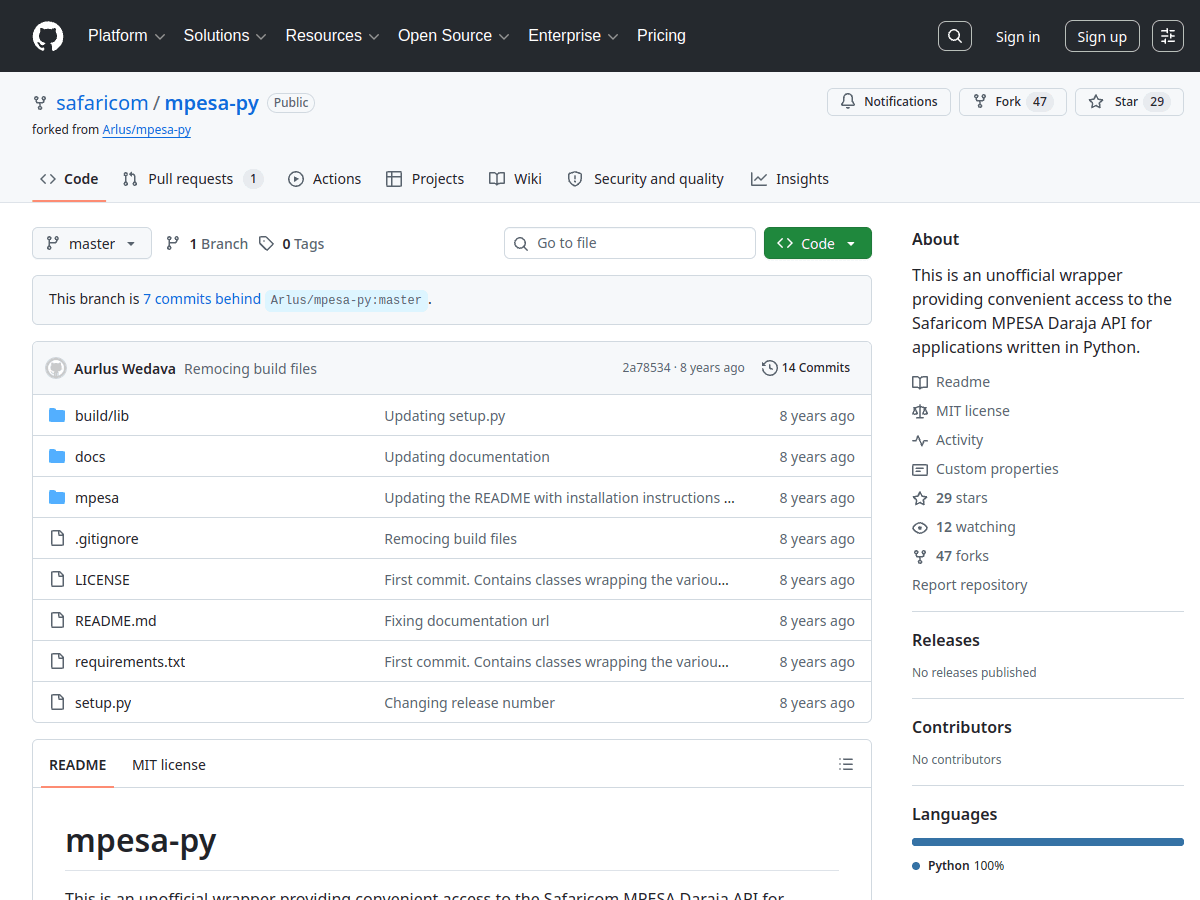Switch to the MIT license tab
The height and width of the screenshot is (900, 1200).
click(169, 765)
